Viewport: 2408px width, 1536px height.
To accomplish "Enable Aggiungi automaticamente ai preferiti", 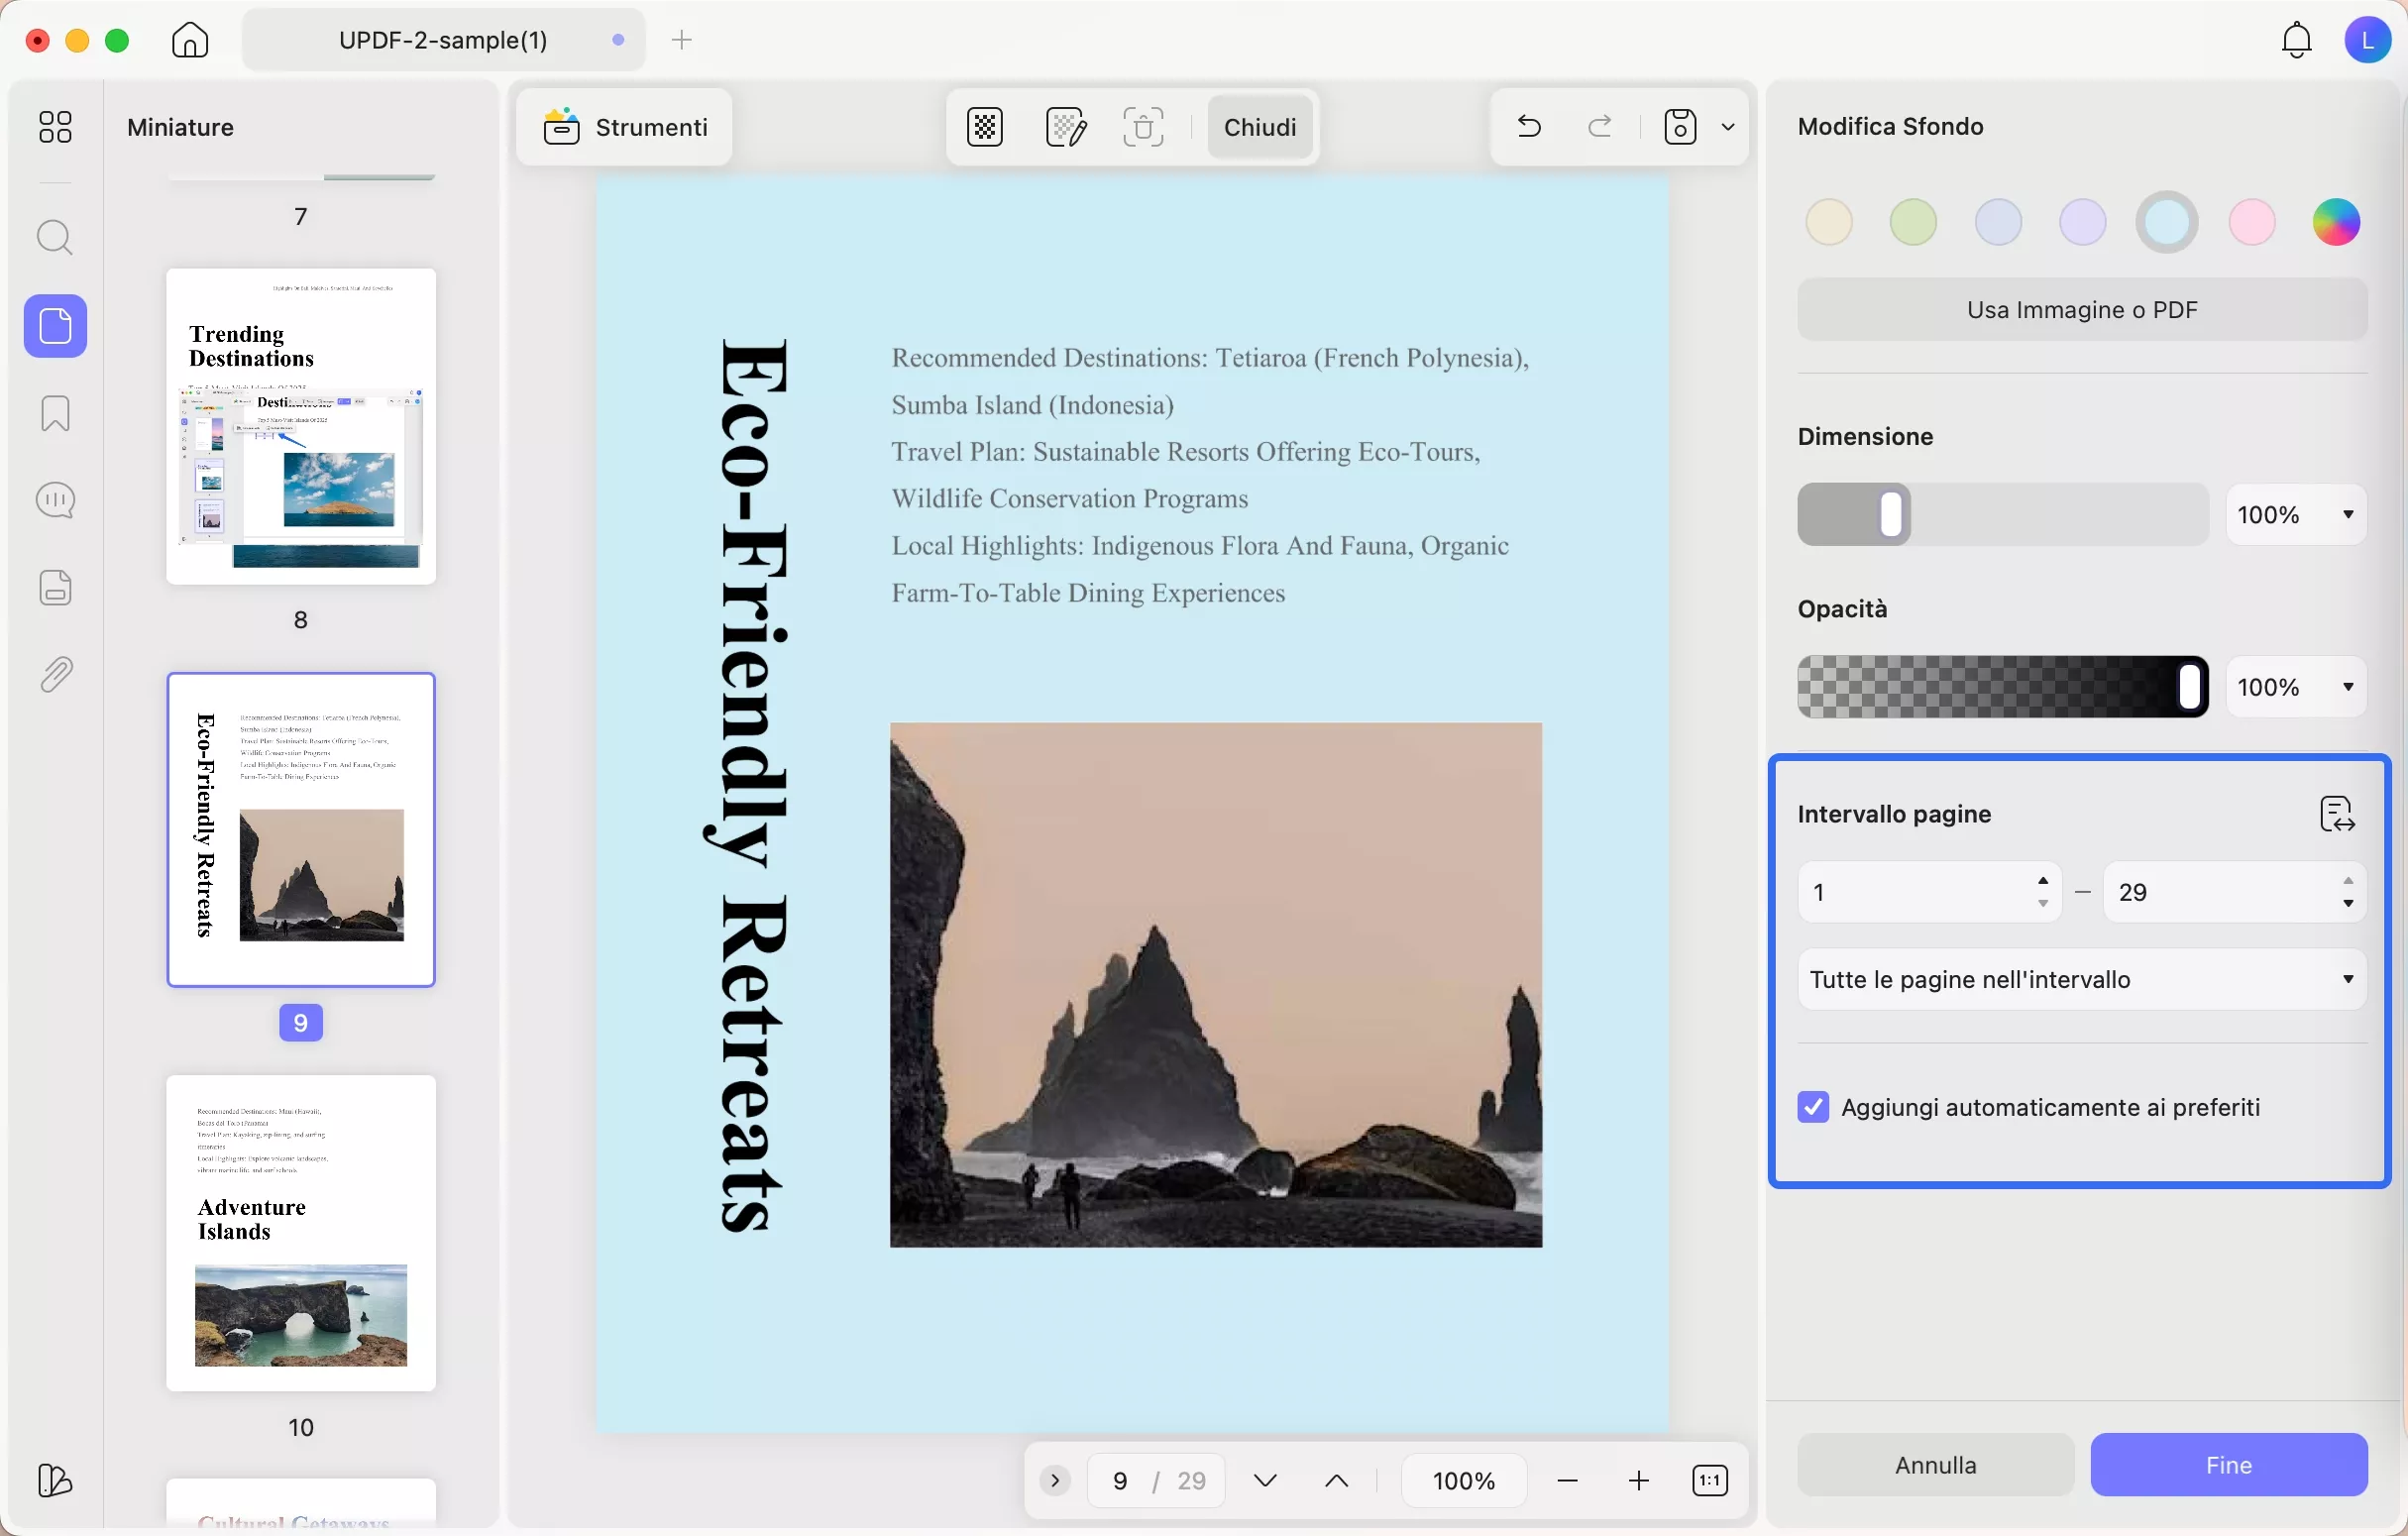I will tap(1812, 1107).
